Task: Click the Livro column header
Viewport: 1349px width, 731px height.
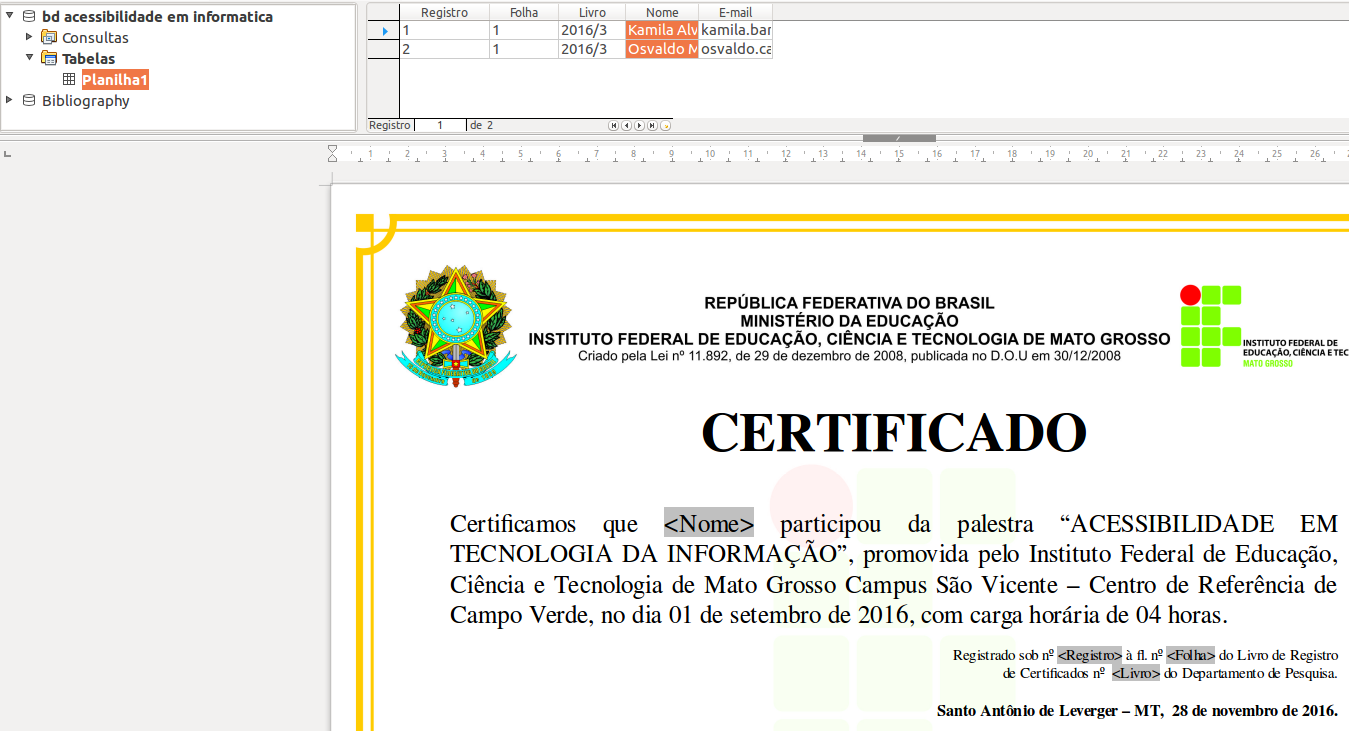Action: click(x=592, y=12)
